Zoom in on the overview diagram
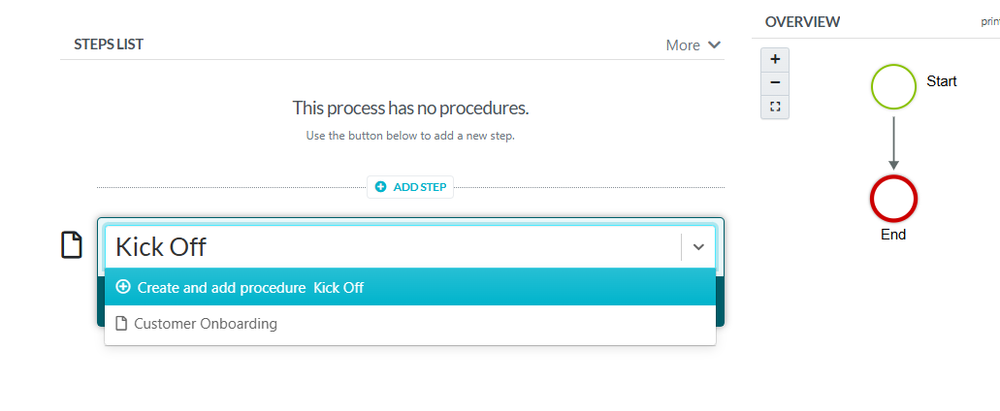Image resolution: width=1000 pixels, height=411 pixels. click(x=775, y=59)
